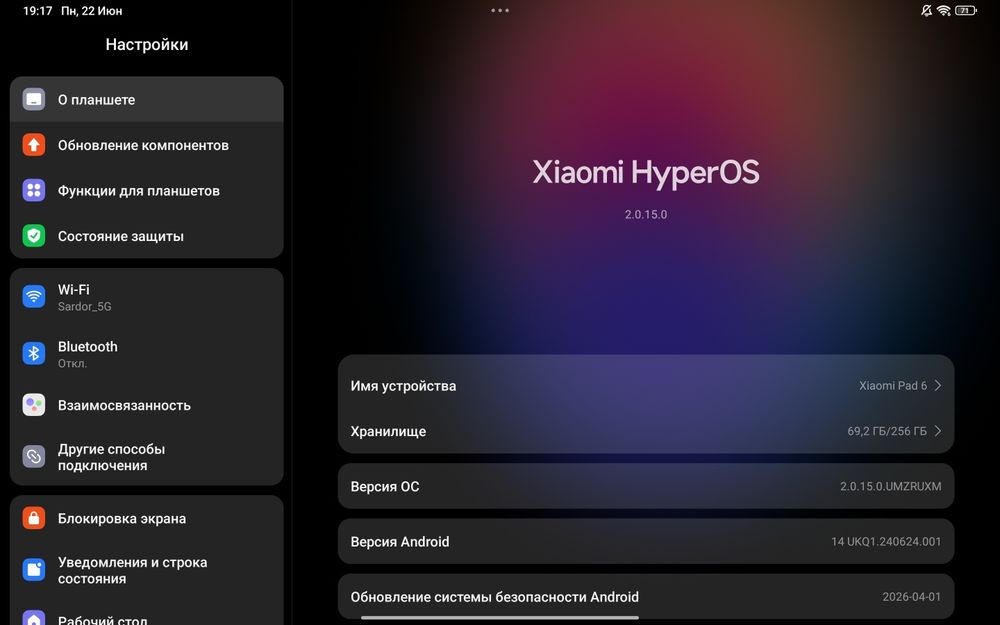Tap the Откл. Bluetooth status text
Image resolution: width=1000 pixels, height=625 pixels.
(72, 364)
